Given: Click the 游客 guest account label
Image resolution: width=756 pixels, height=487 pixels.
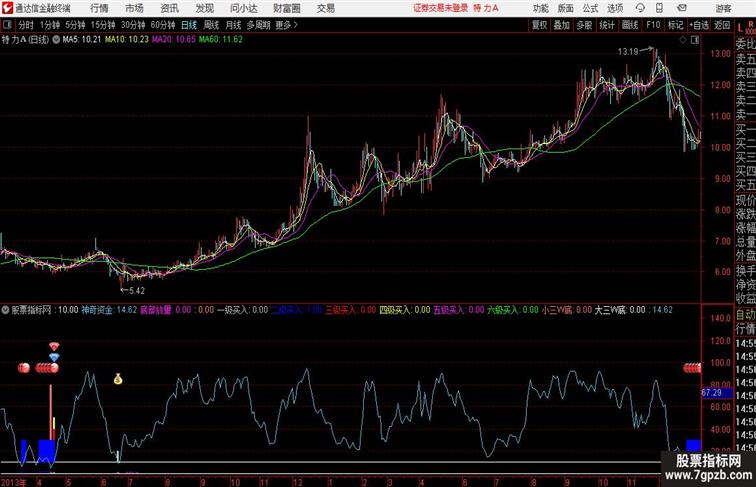Looking at the screenshot, I should (723, 8).
